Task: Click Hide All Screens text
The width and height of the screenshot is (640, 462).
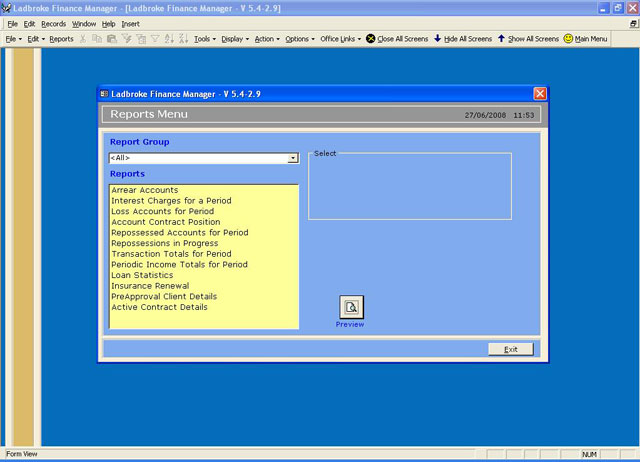Action: click(x=468, y=39)
